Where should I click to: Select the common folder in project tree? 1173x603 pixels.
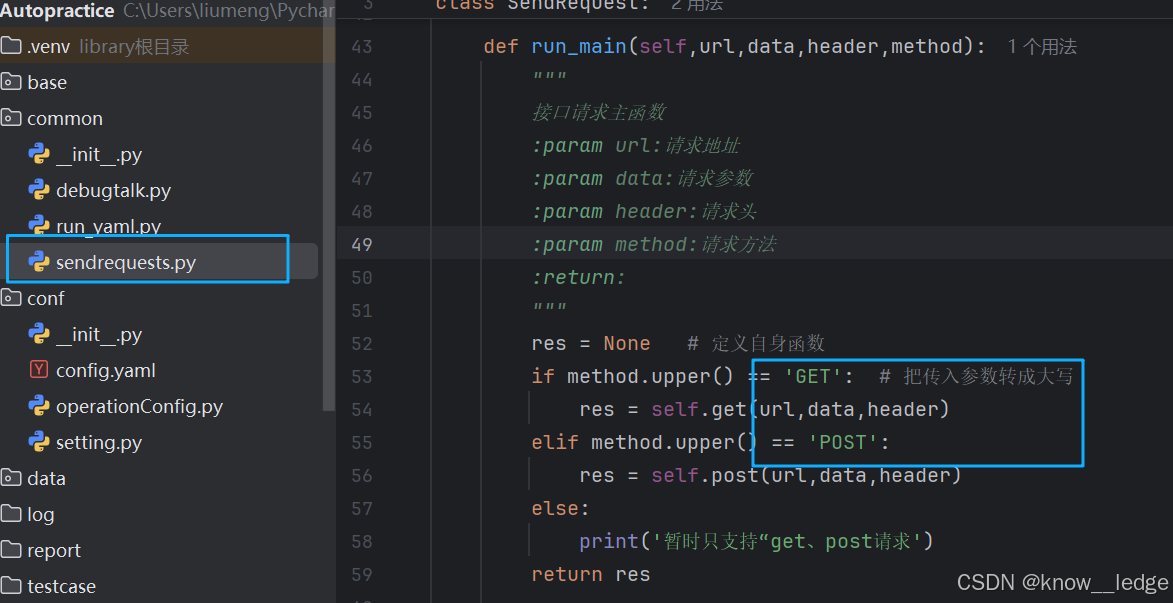pyautogui.click(x=64, y=118)
